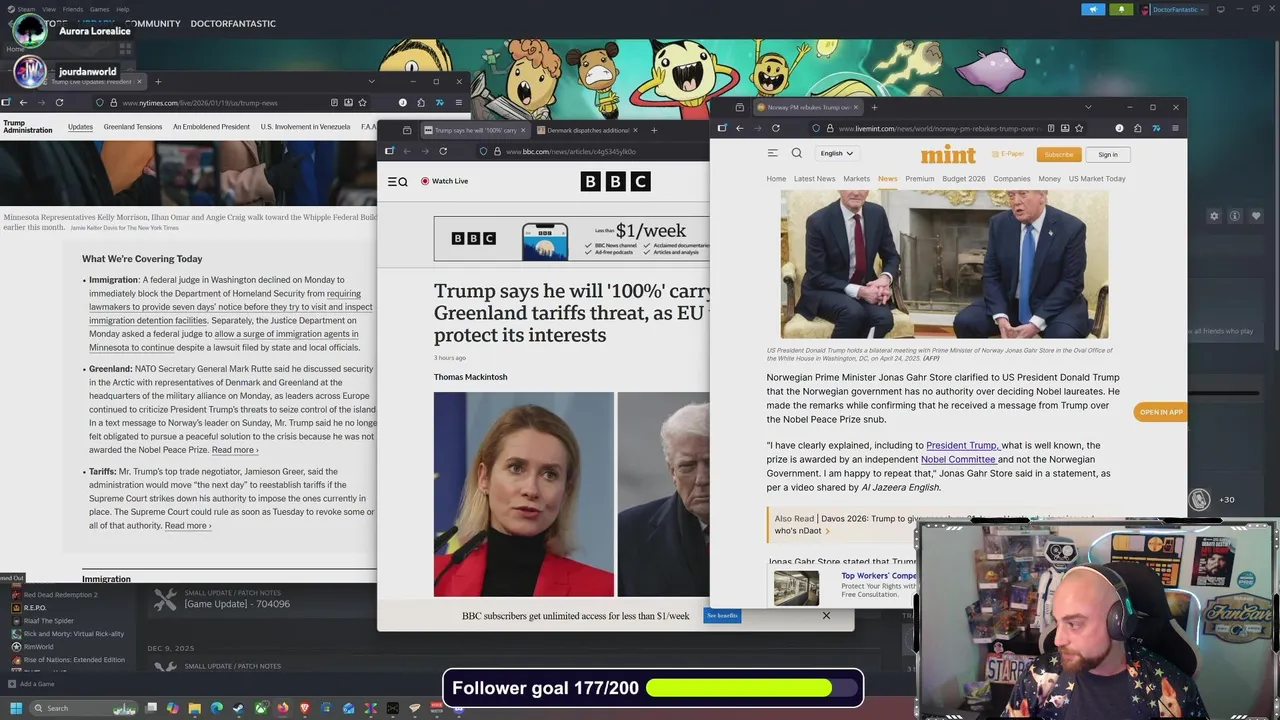Open the Companies section on Mint

[x=1012, y=178]
